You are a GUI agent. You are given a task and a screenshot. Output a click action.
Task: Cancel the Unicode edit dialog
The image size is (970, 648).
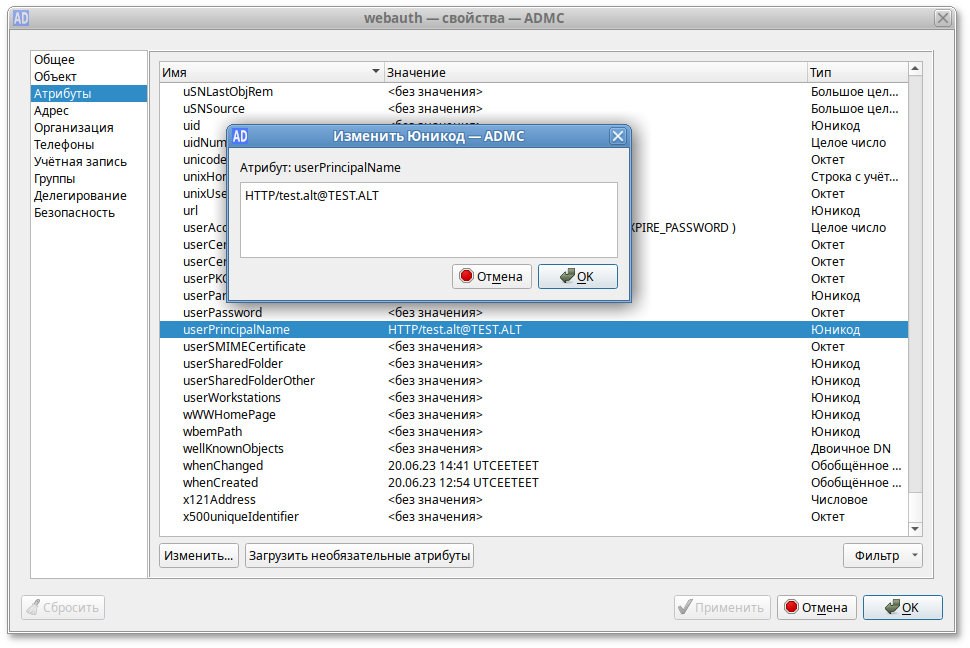click(490, 277)
